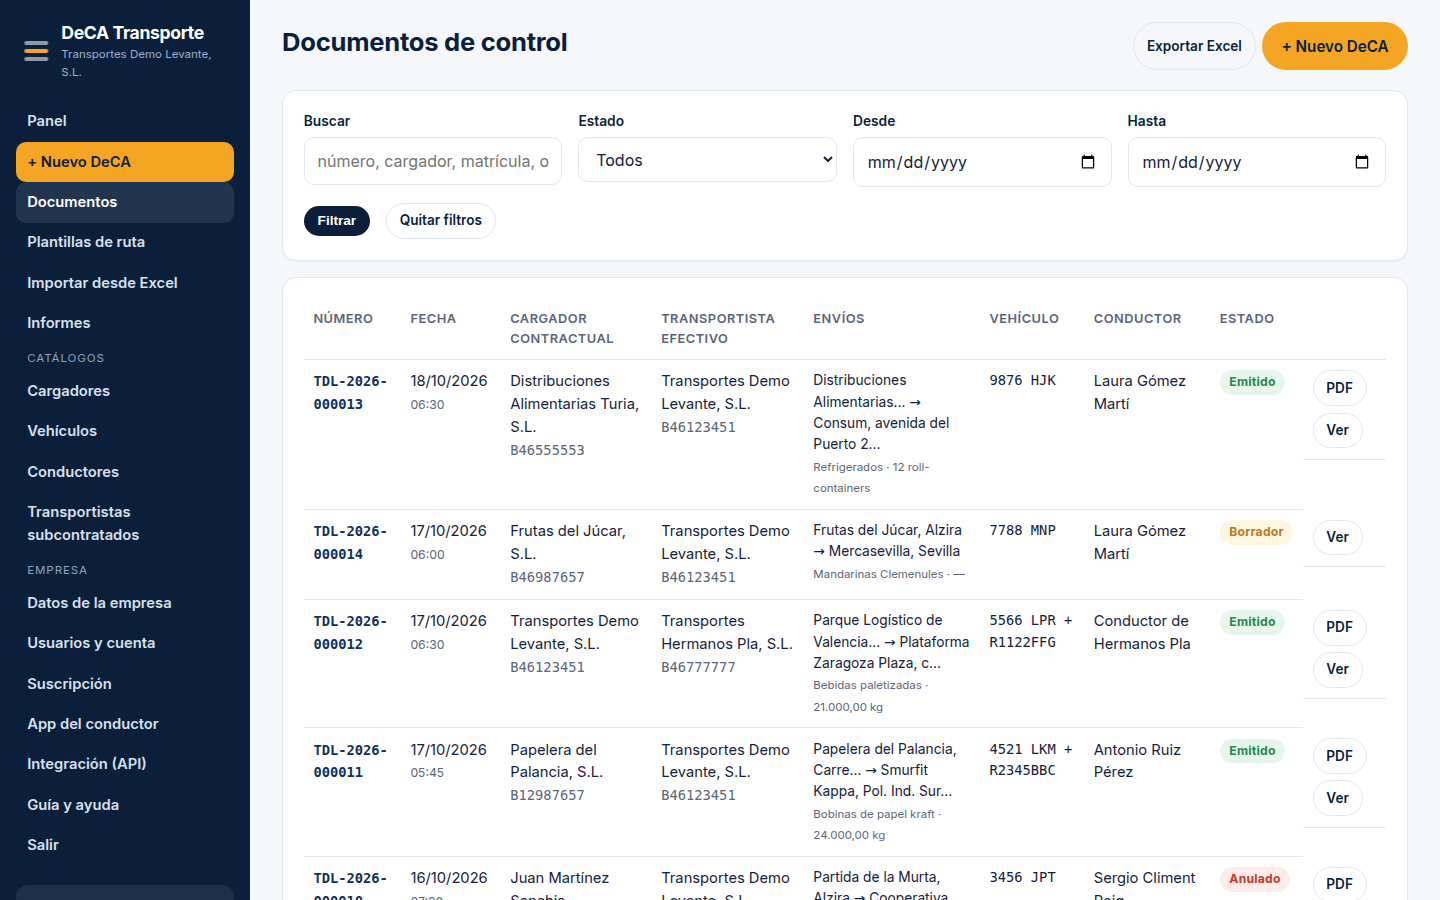Viewport: 1440px width, 900px height.
Task: Click the ESTADO column header
Action: point(1247,319)
